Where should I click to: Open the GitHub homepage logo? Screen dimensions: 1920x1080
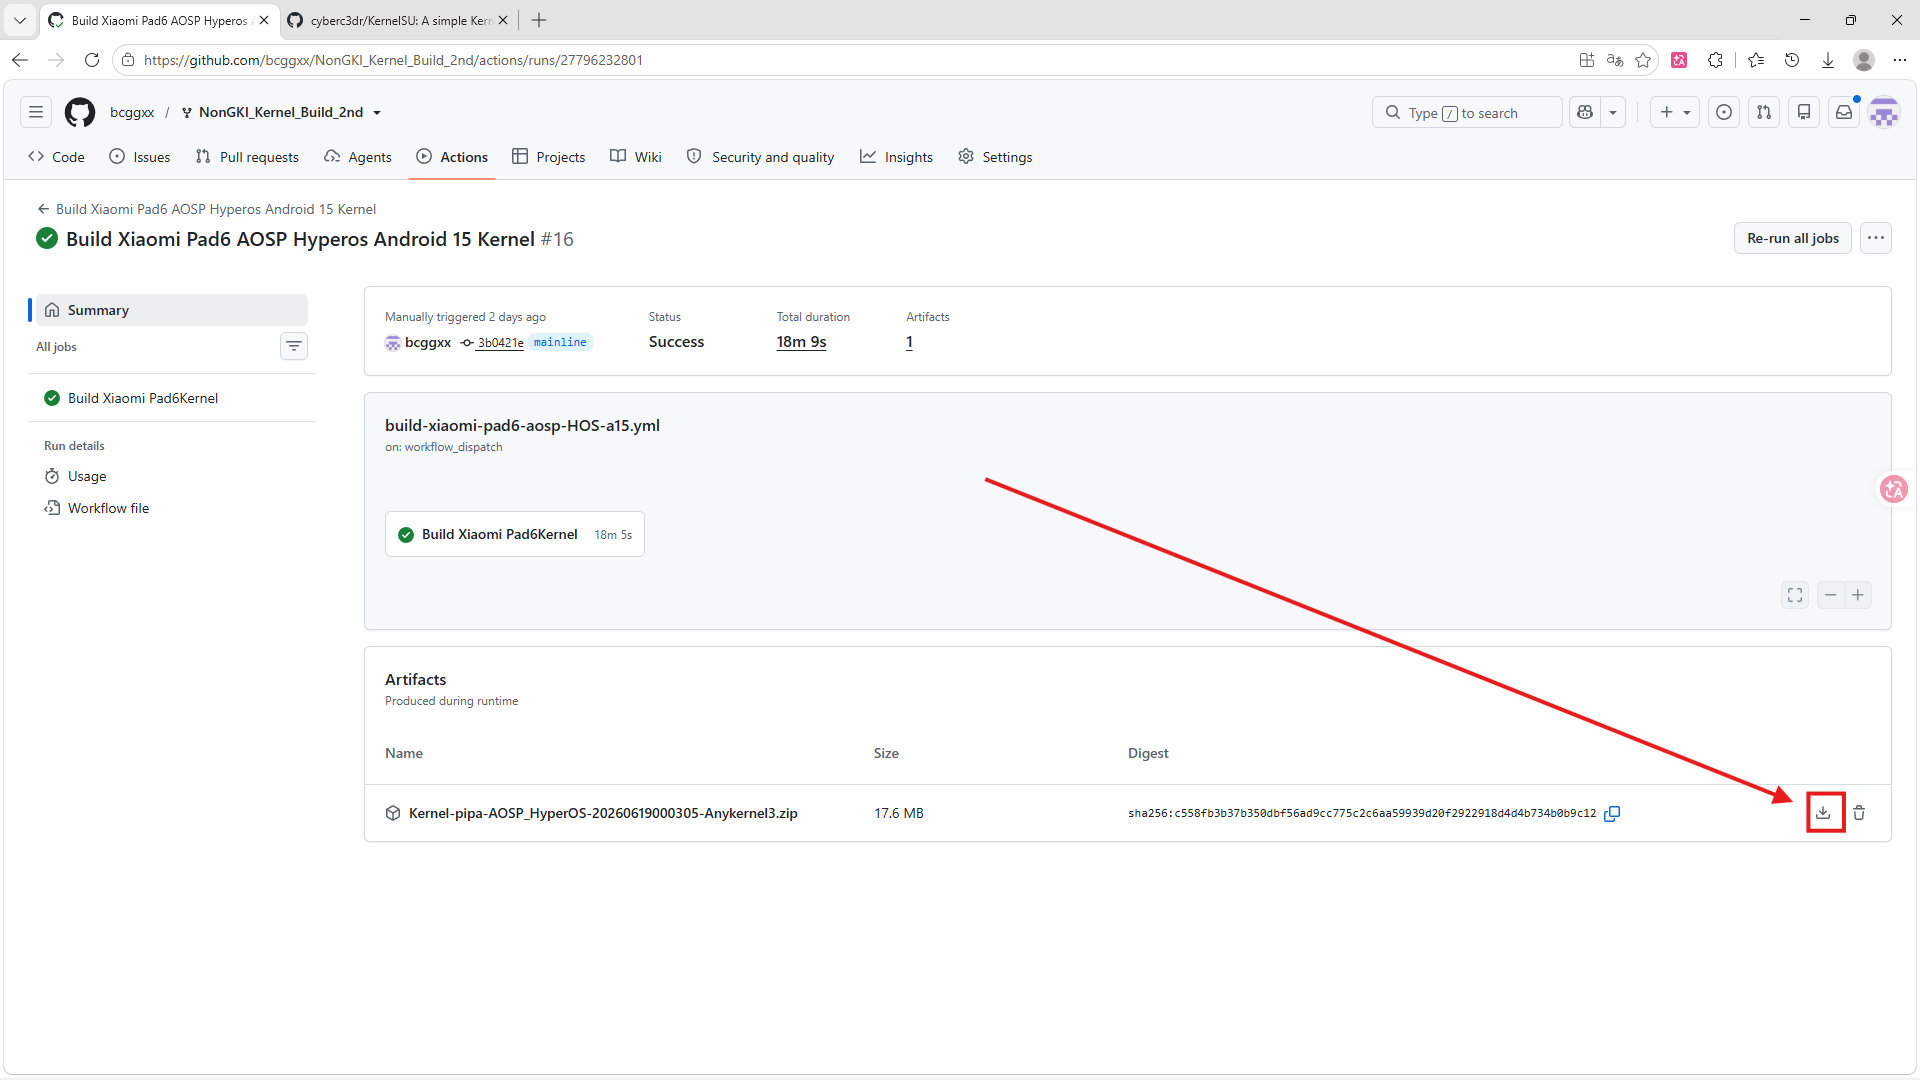coord(80,113)
